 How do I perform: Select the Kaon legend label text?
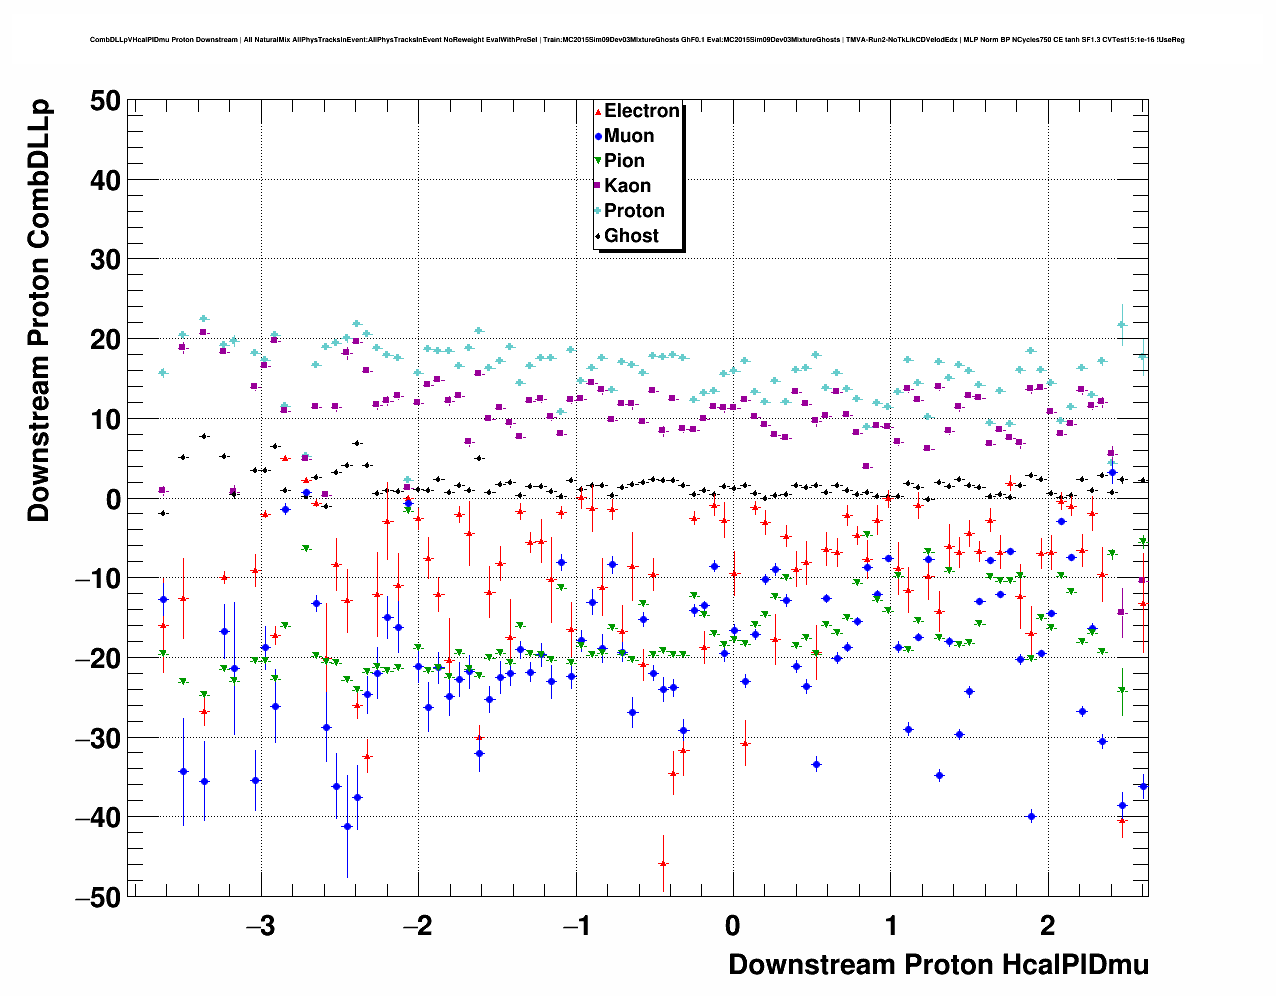pyautogui.click(x=627, y=186)
